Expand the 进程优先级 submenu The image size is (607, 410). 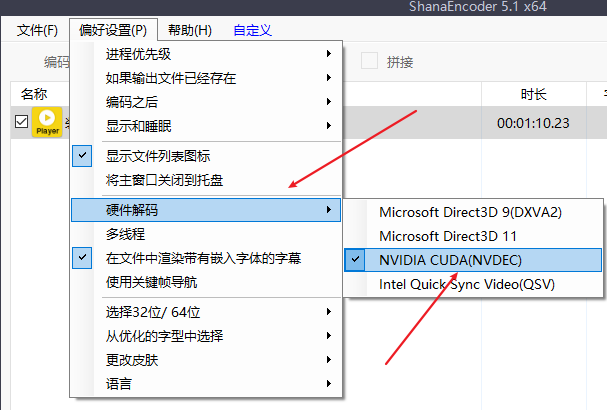point(138,53)
